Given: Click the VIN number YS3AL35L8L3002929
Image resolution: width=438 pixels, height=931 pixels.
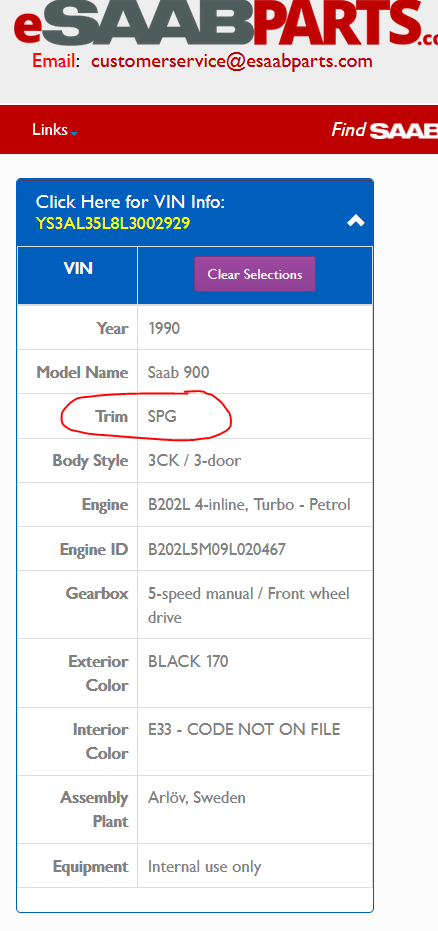Looking at the screenshot, I should coord(113,223).
